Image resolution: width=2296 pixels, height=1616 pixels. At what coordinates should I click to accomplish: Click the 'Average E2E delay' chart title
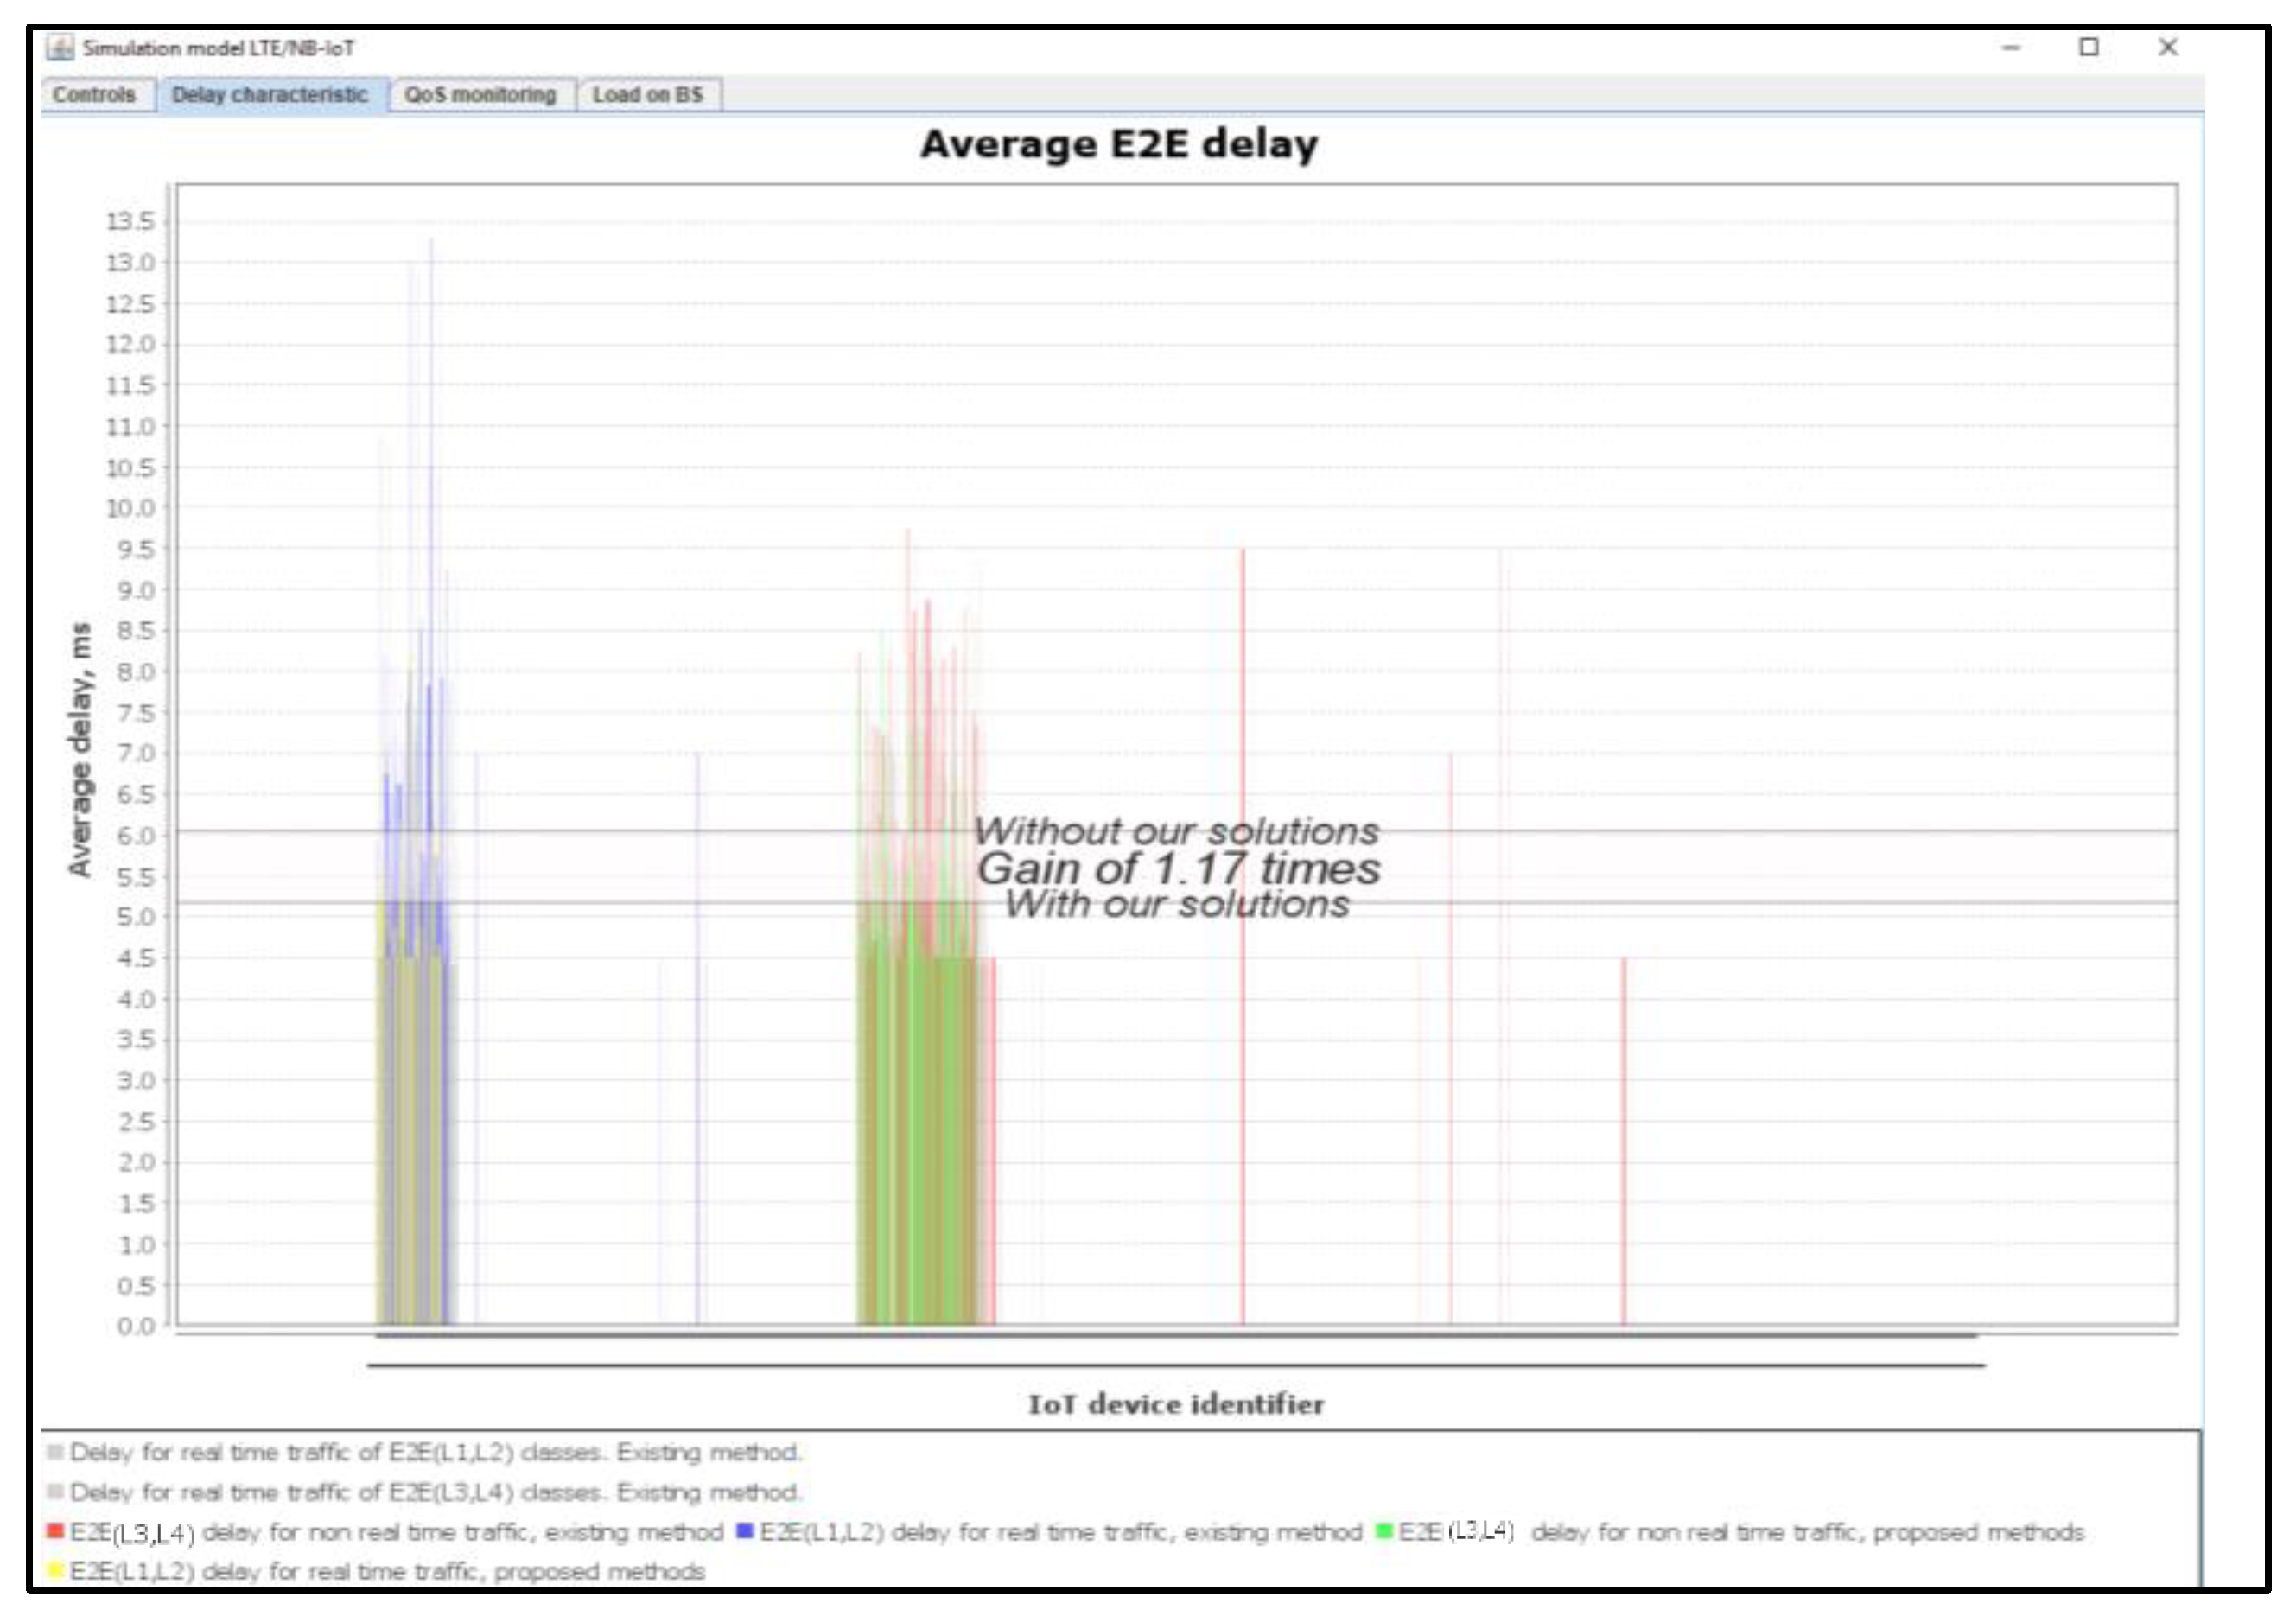1119,145
